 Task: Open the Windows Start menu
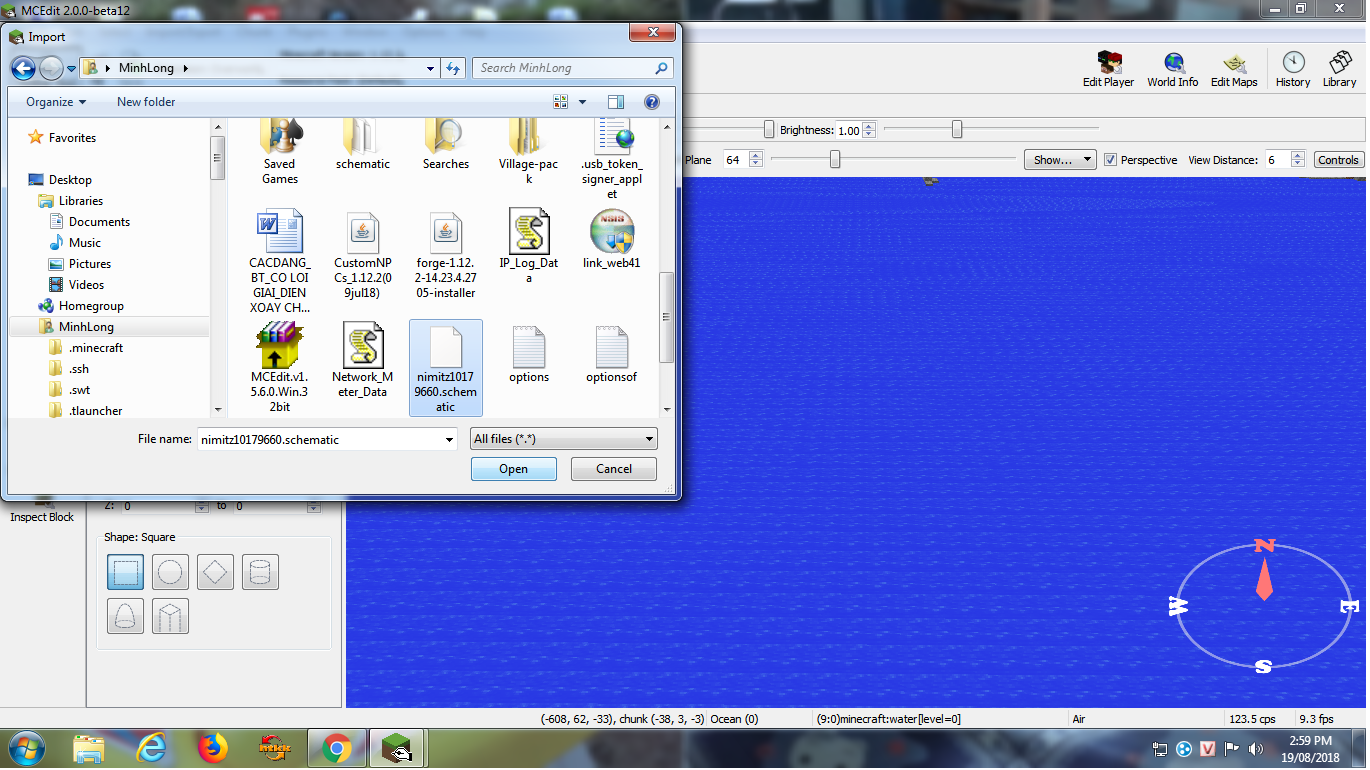click(x=25, y=748)
